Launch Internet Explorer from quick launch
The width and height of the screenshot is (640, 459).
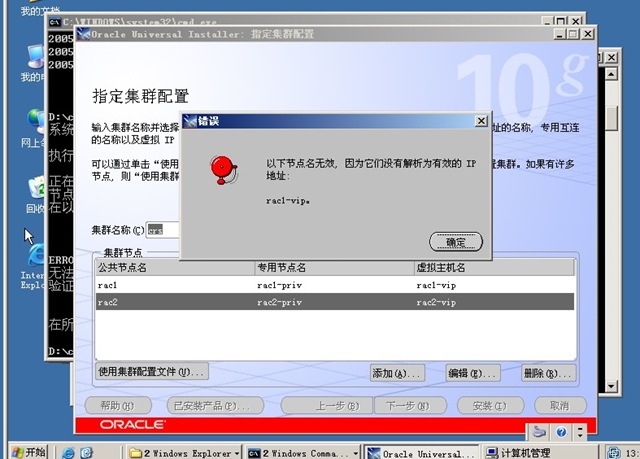coord(68,452)
